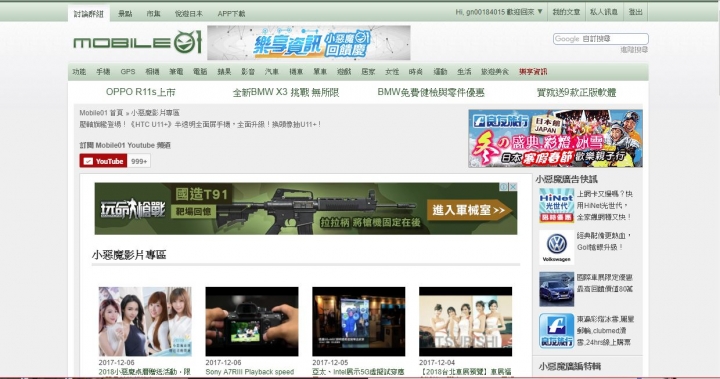Screen dimensions: 720x379
Task: Open the 影音 category menu
Action: [x=248, y=72]
